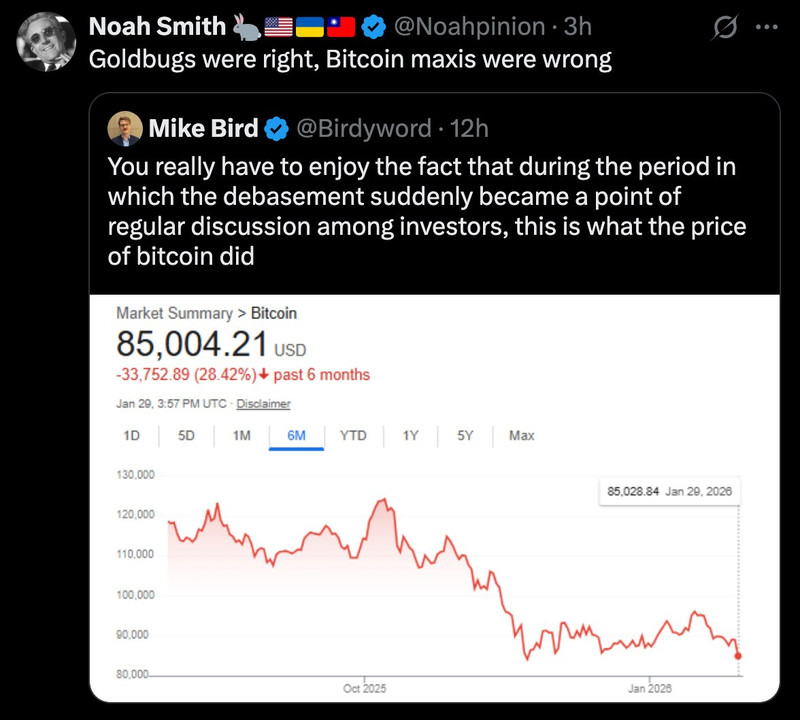The image size is (800, 720).
Task: Click Mike Bird's small profile avatar
Action: pyautogui.click(x=127, y=127)
